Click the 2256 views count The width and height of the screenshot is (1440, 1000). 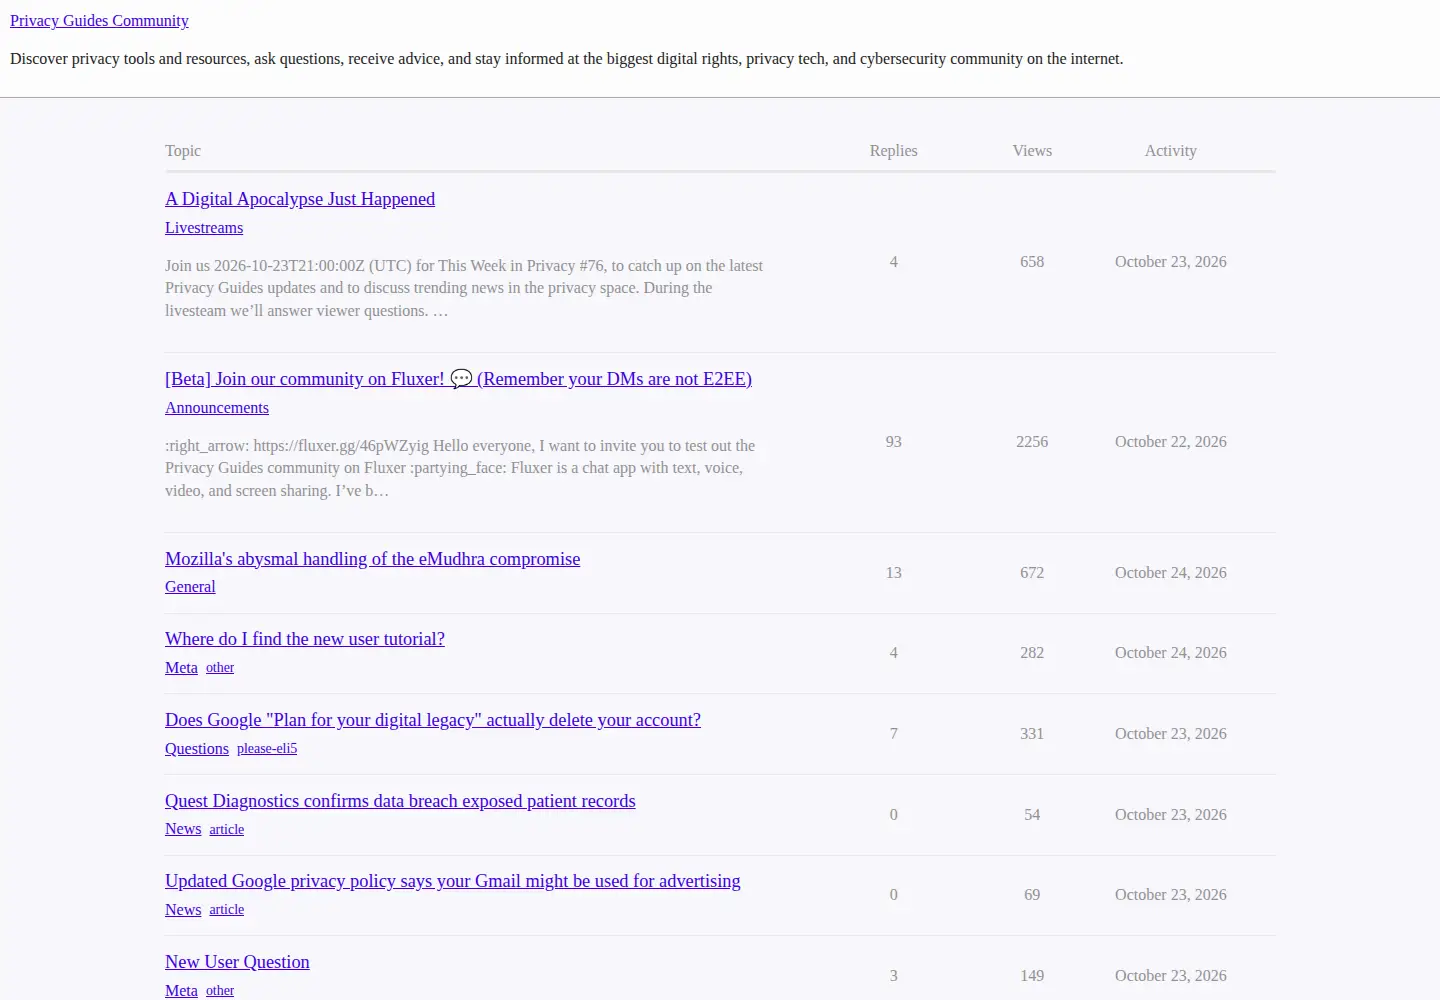click(x=1032, y=442)
